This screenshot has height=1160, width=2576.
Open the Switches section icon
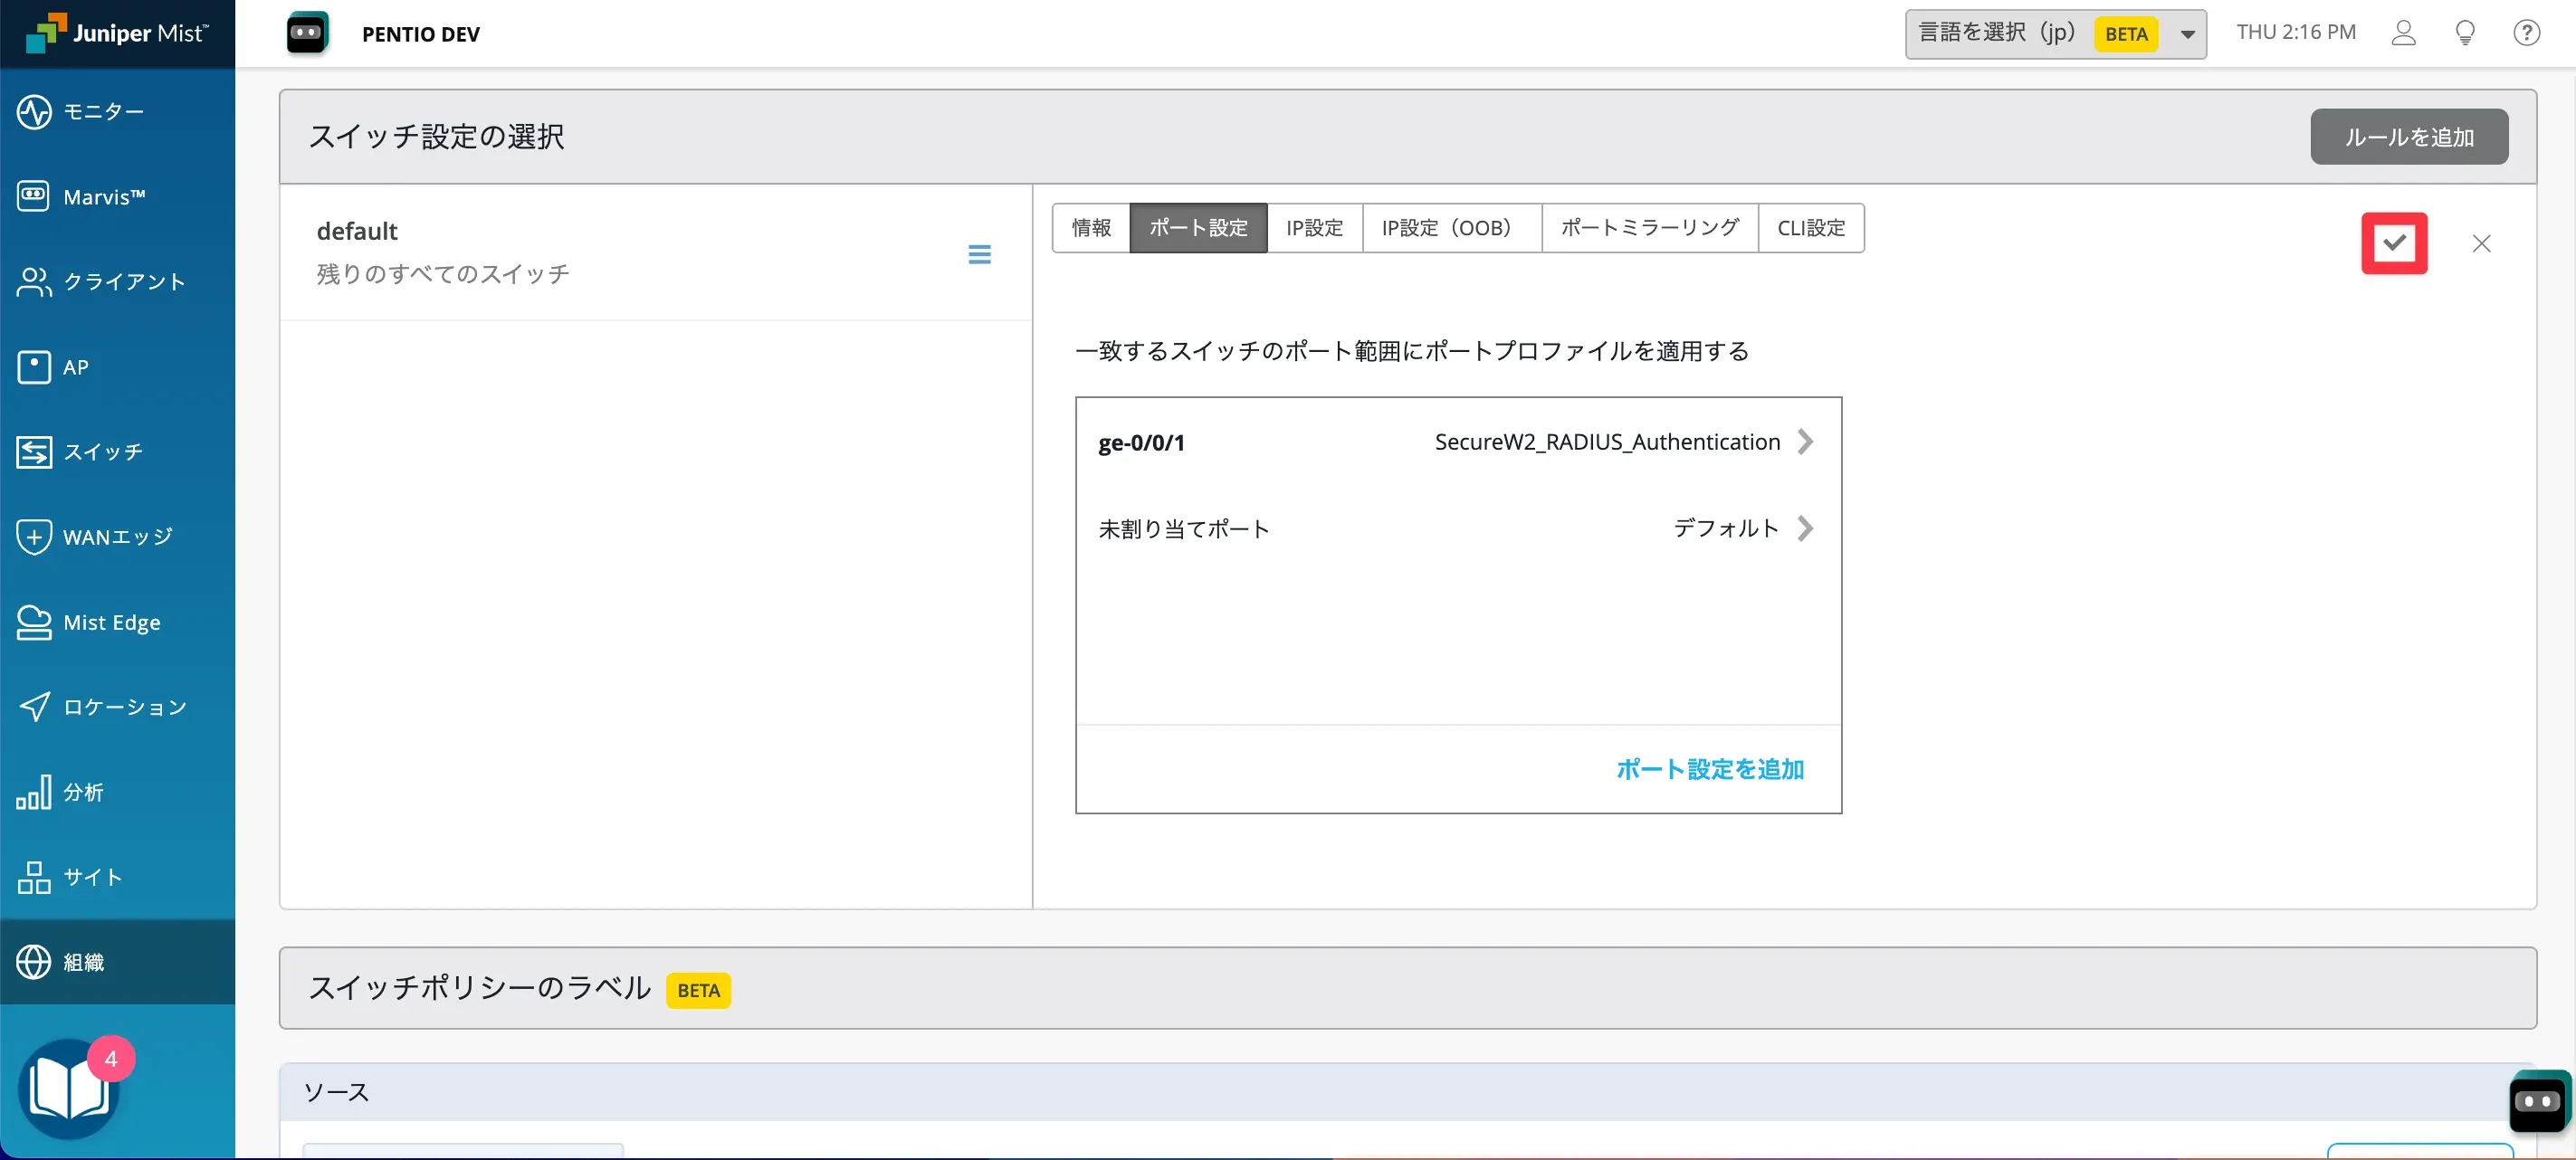34,452
